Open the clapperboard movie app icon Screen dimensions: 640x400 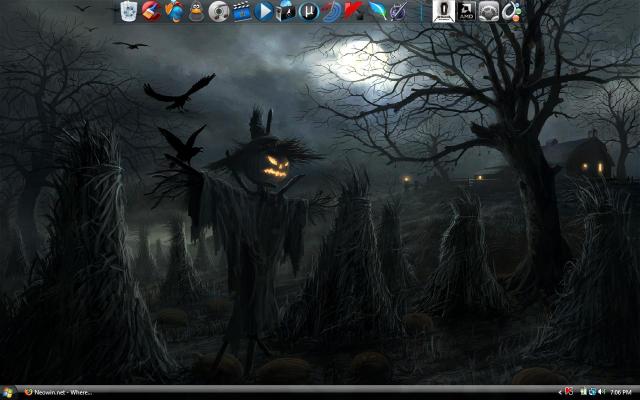[242, 11]
